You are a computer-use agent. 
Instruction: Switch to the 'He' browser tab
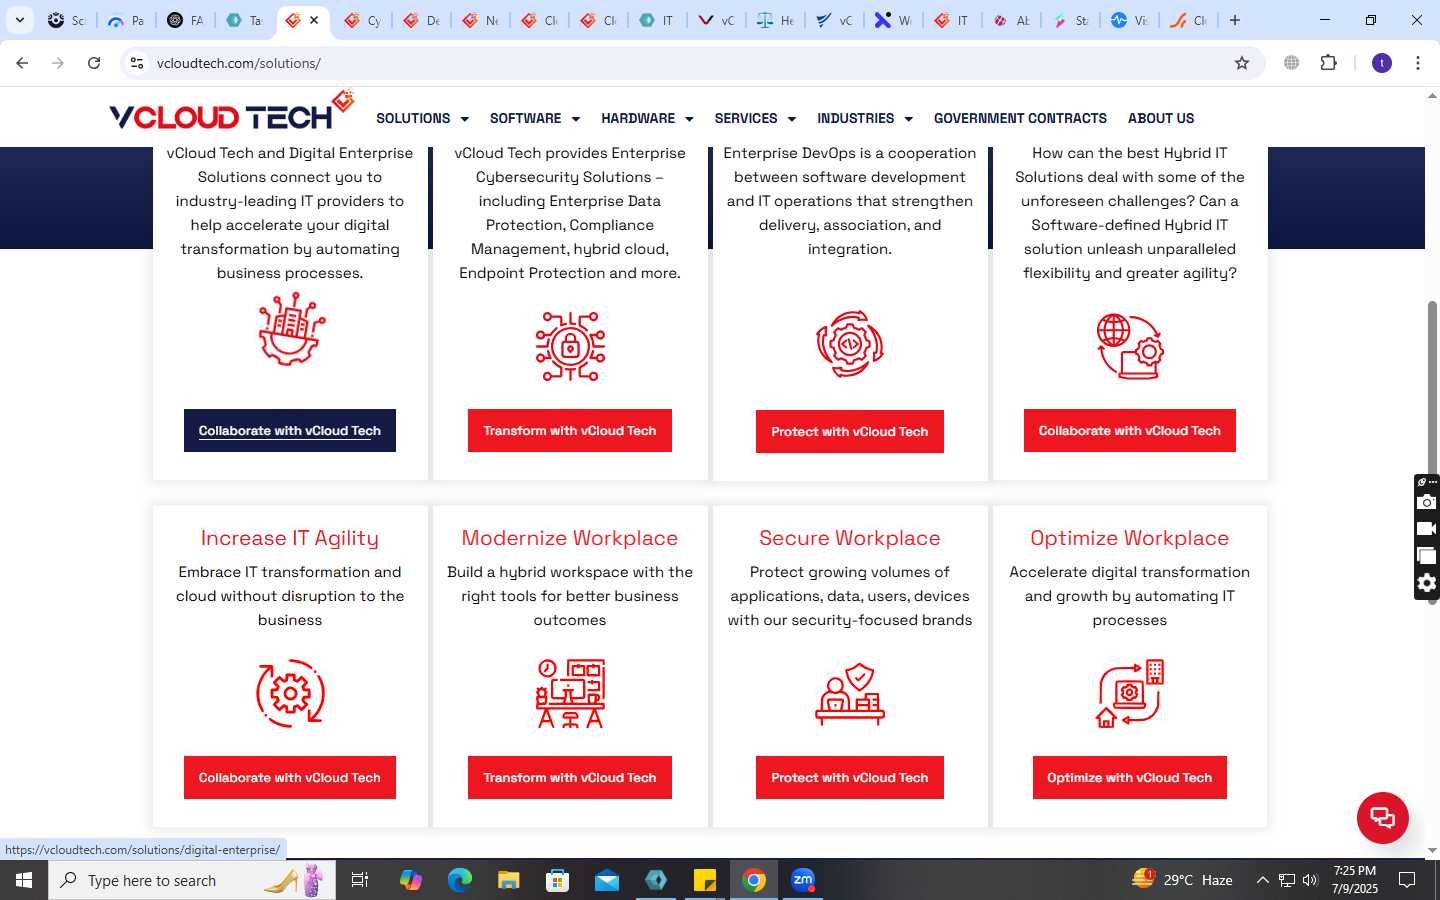tap(775, 20)
